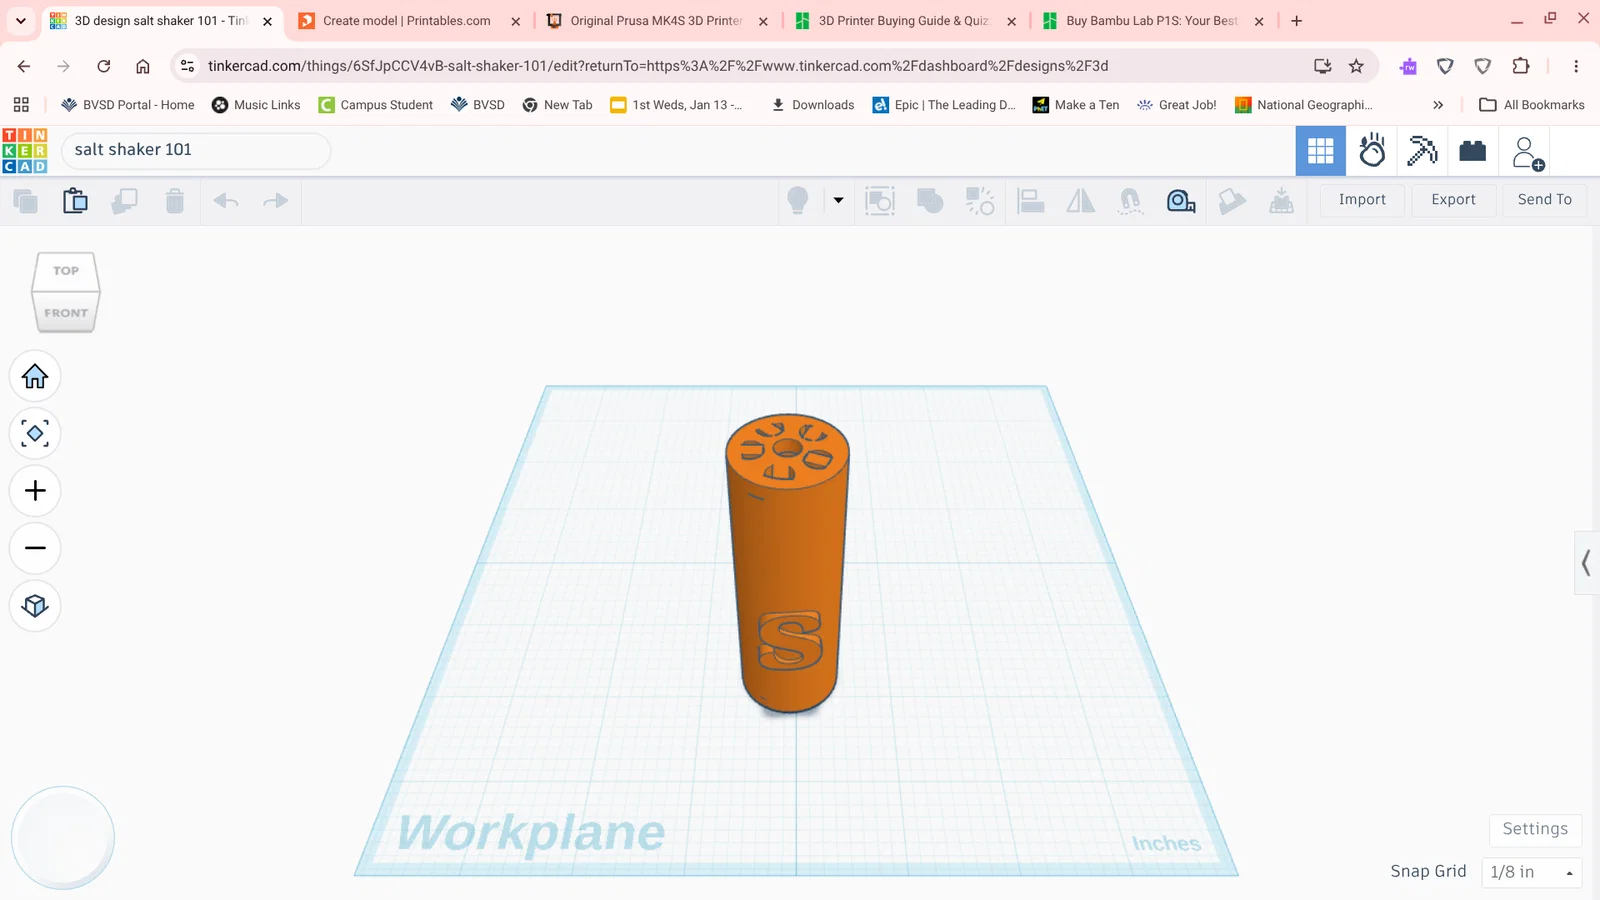The image size is (1600, 900).
Task: Toggle orthographic/perspective view cube button
Action: pos(35,606)
